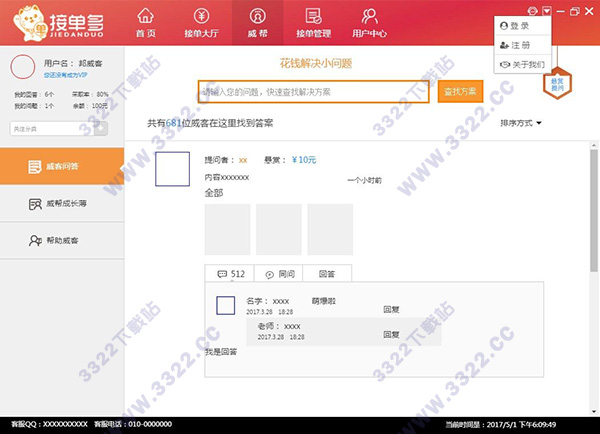Click the 681 answer count number
This screenshot has width=600, height=434.
(173, 123)
